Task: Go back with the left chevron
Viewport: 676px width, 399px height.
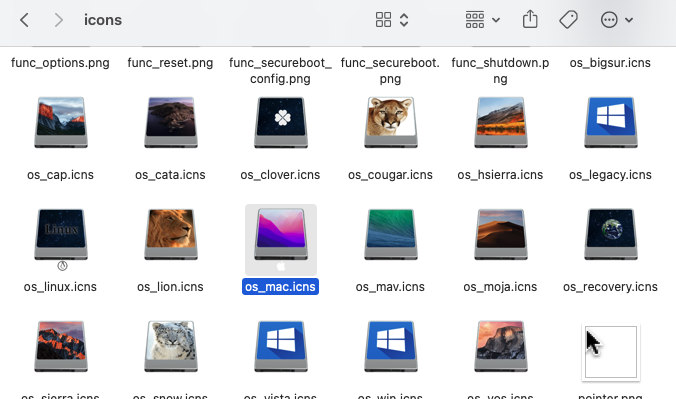Action: pos(25,20)
